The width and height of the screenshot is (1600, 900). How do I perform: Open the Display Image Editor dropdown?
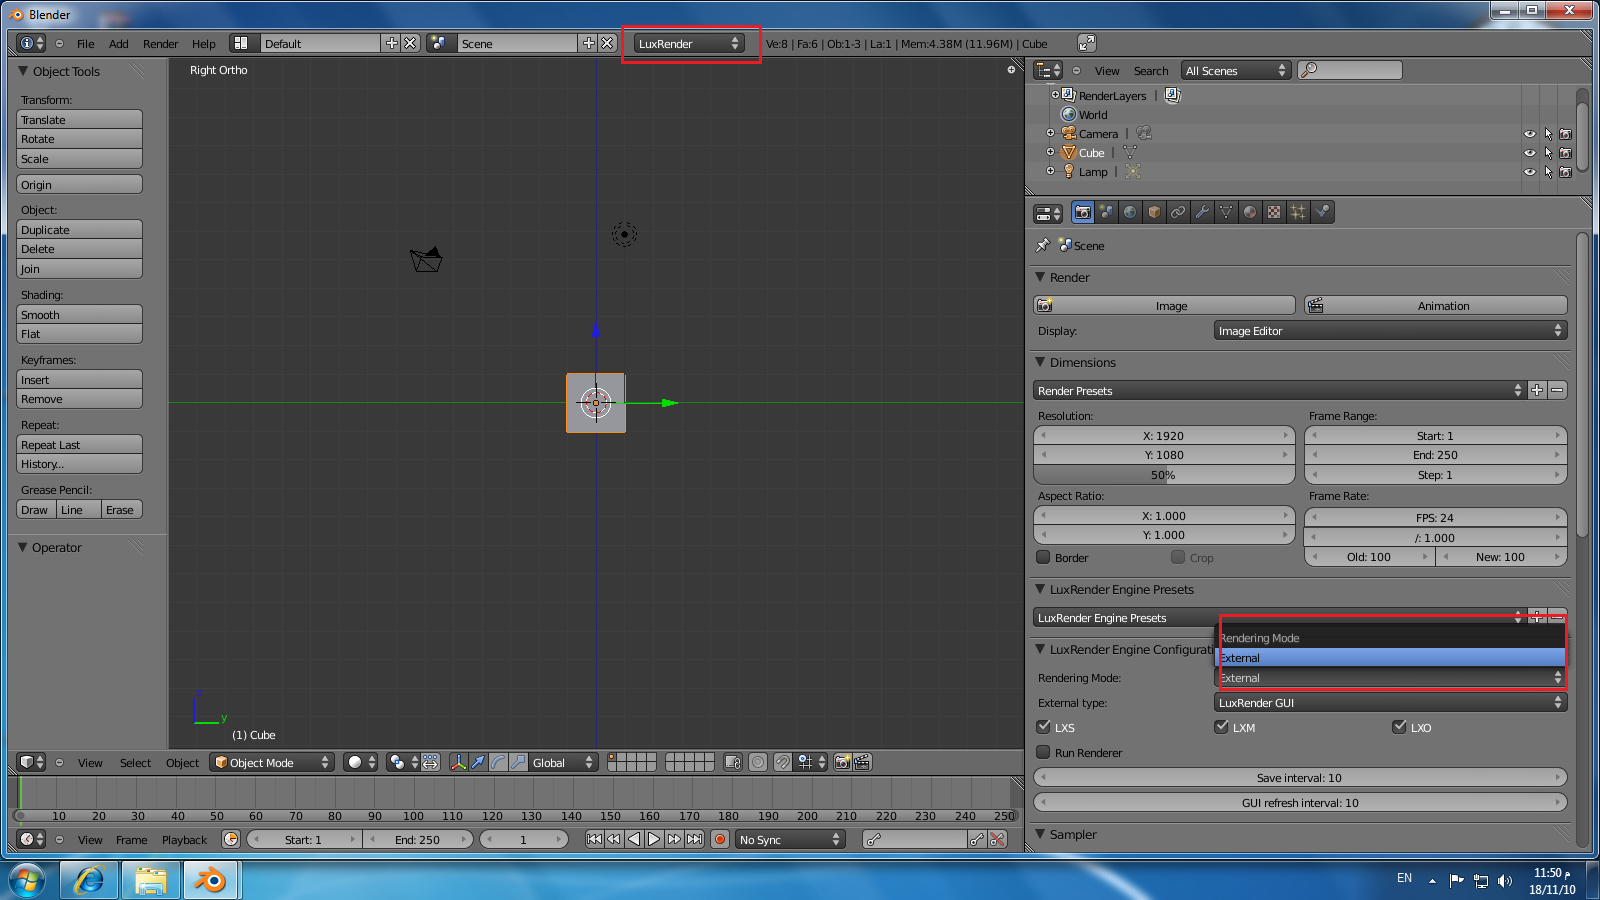[1390, 331]
